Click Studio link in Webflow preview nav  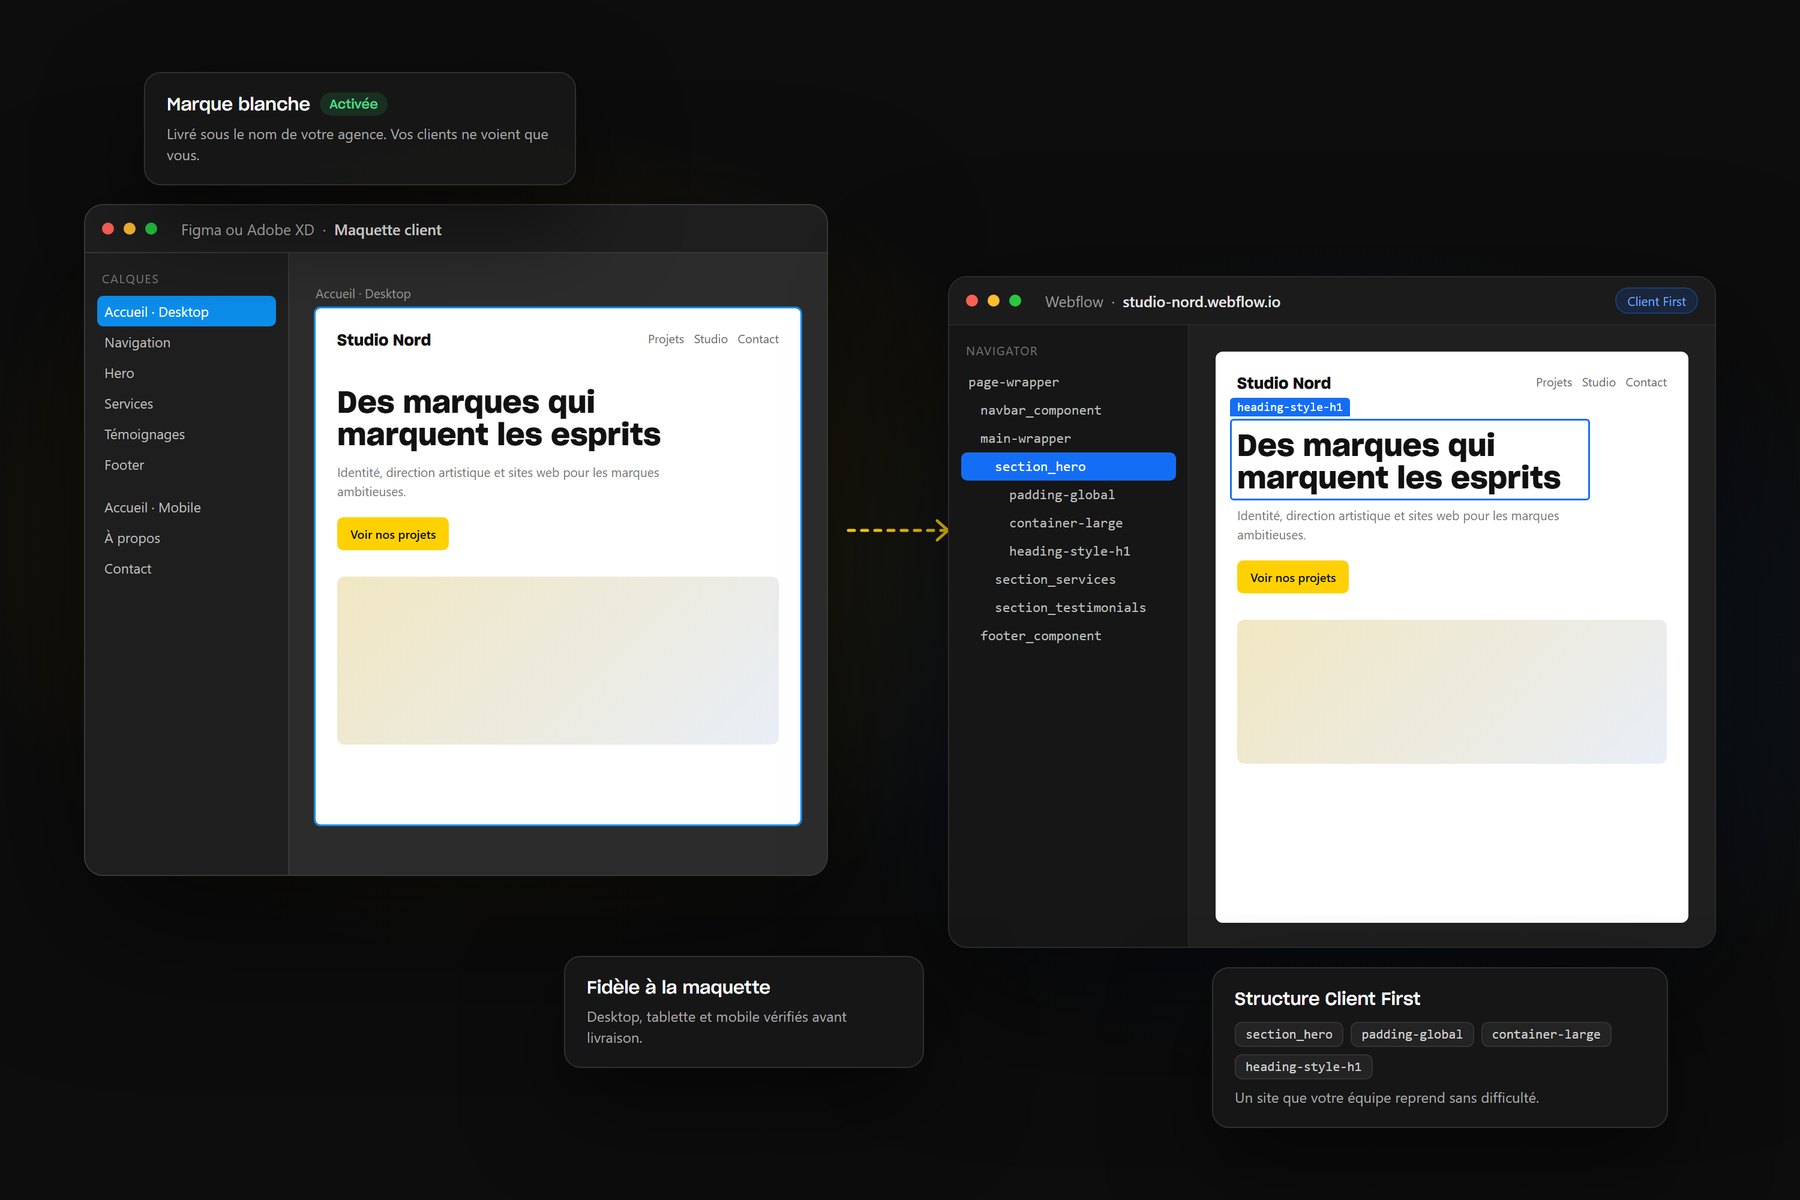[x=1599, y=382]
